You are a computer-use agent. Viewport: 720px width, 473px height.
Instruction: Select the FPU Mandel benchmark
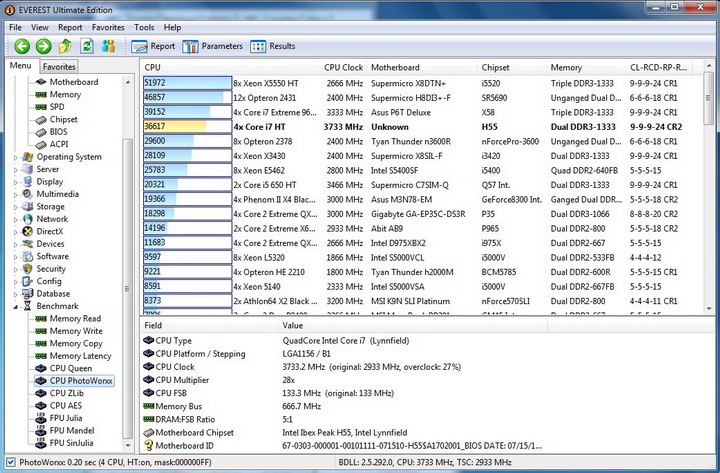(x=65, y=430)
